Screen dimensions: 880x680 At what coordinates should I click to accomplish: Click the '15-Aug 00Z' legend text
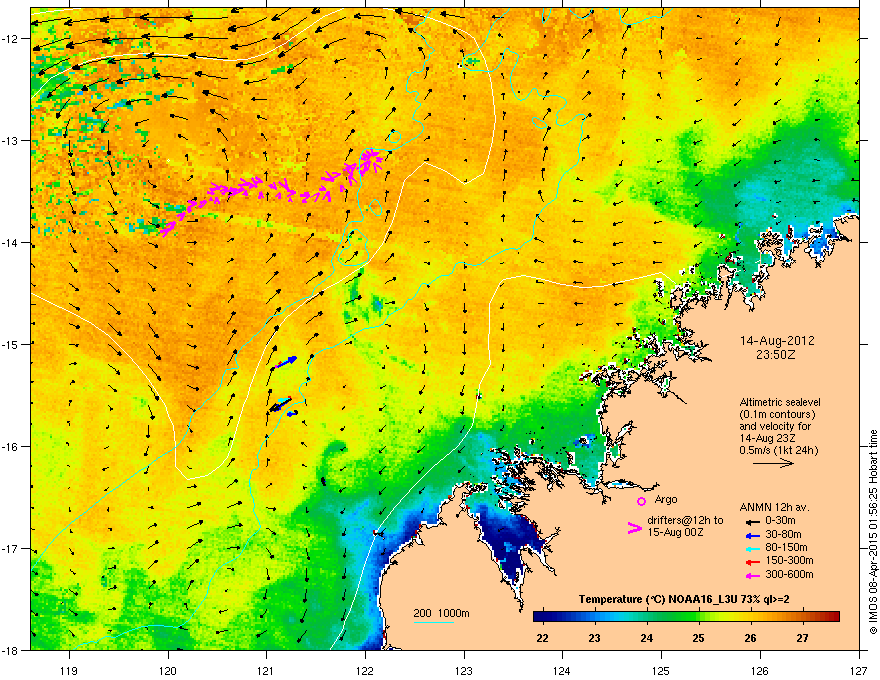(675, 532)
